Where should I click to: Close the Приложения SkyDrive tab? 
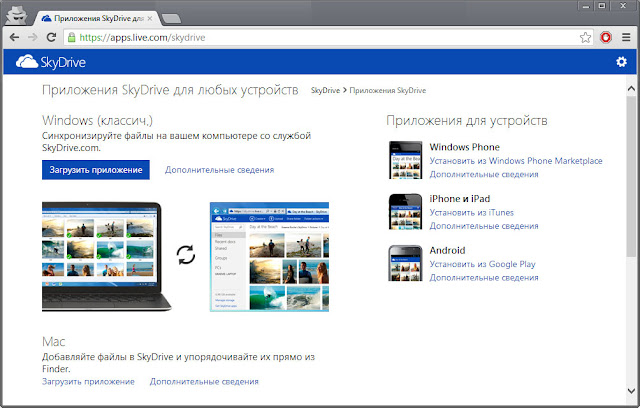click(x=150, y=18)
